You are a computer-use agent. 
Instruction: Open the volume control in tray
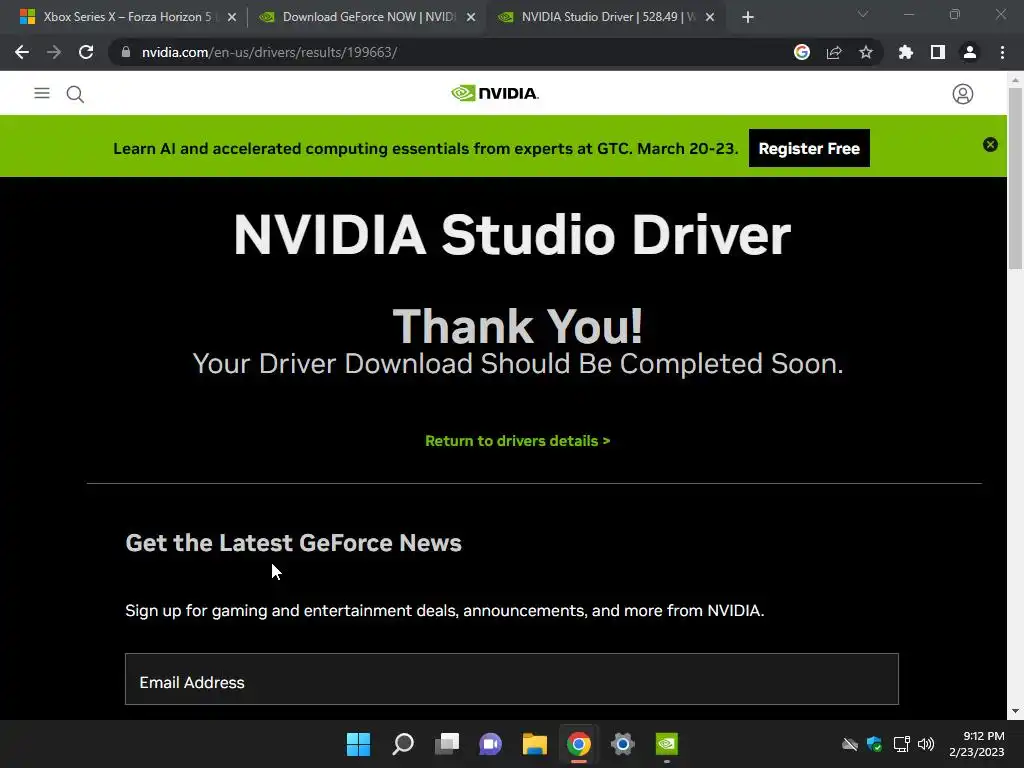[926, 744]
